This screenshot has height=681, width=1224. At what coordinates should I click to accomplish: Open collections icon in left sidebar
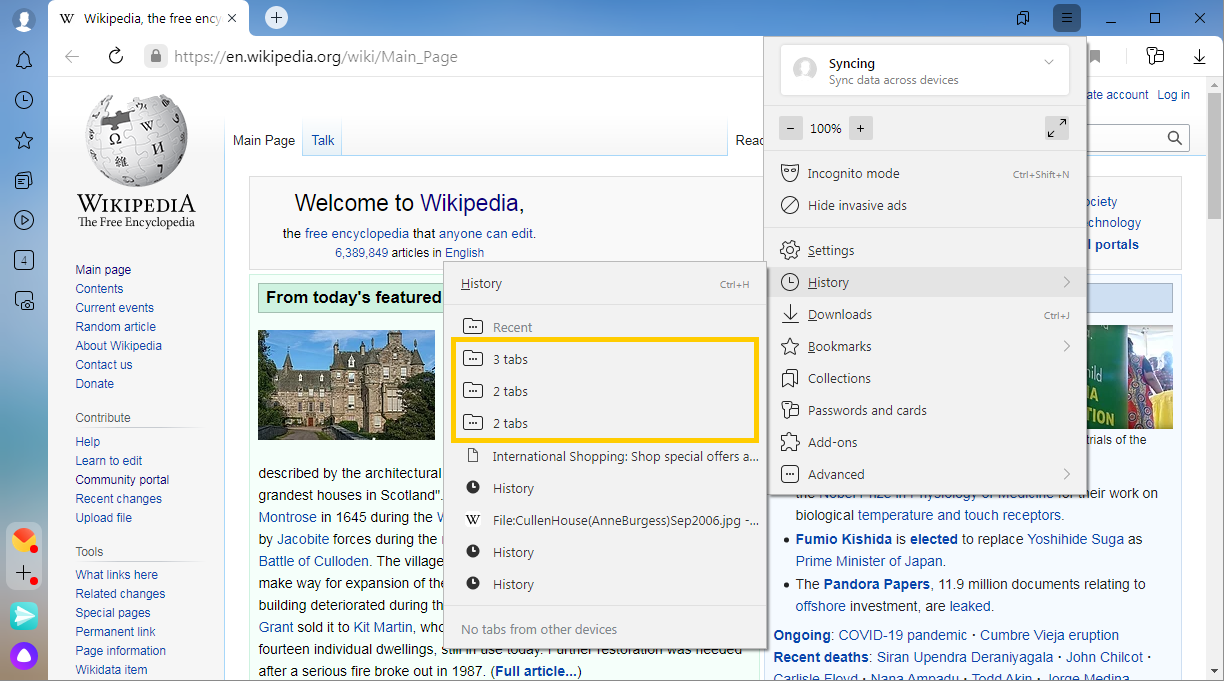click(24, 180)
